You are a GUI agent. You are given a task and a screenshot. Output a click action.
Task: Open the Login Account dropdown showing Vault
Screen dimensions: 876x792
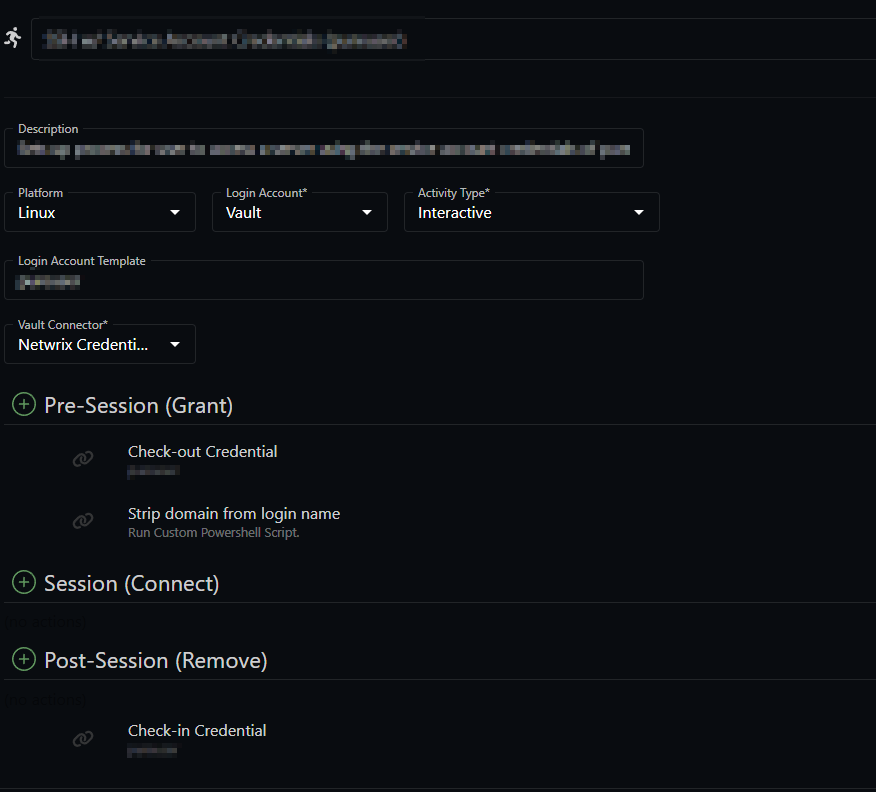tap(299, 213)
